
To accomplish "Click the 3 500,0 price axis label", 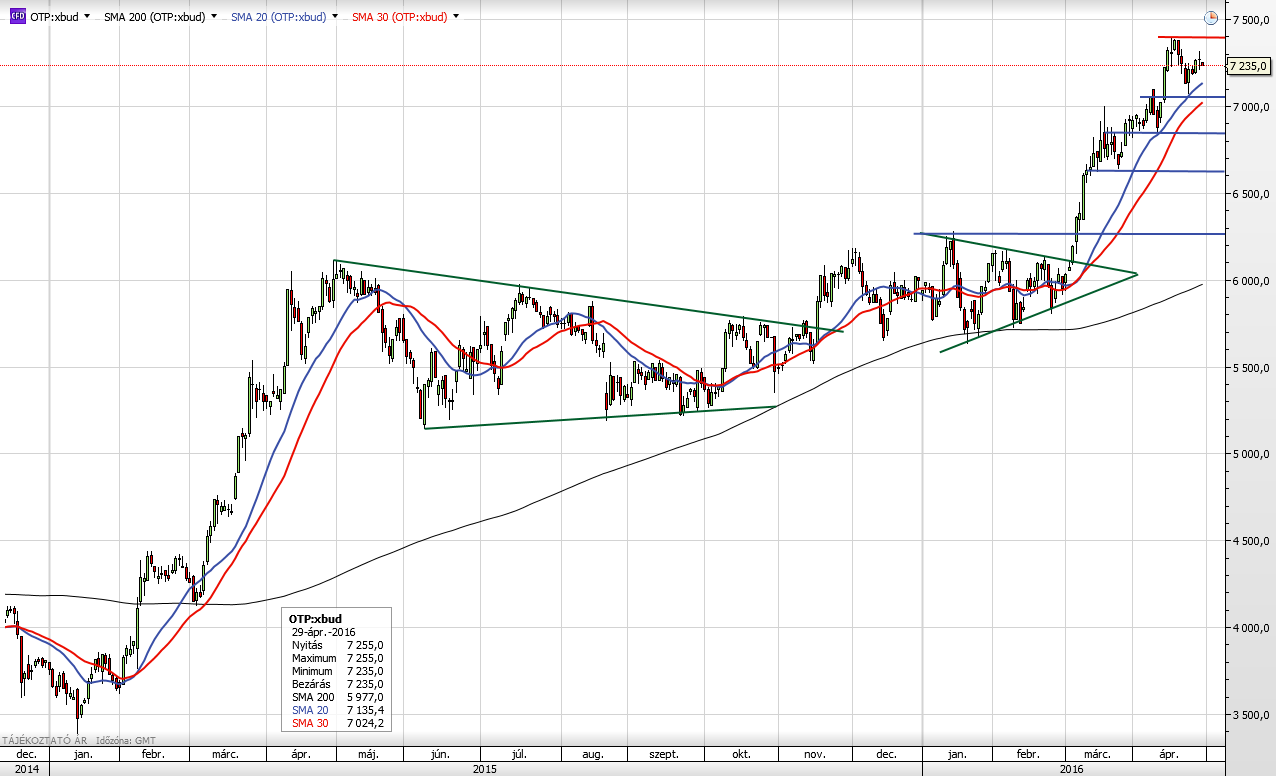I will (1251, 716).
